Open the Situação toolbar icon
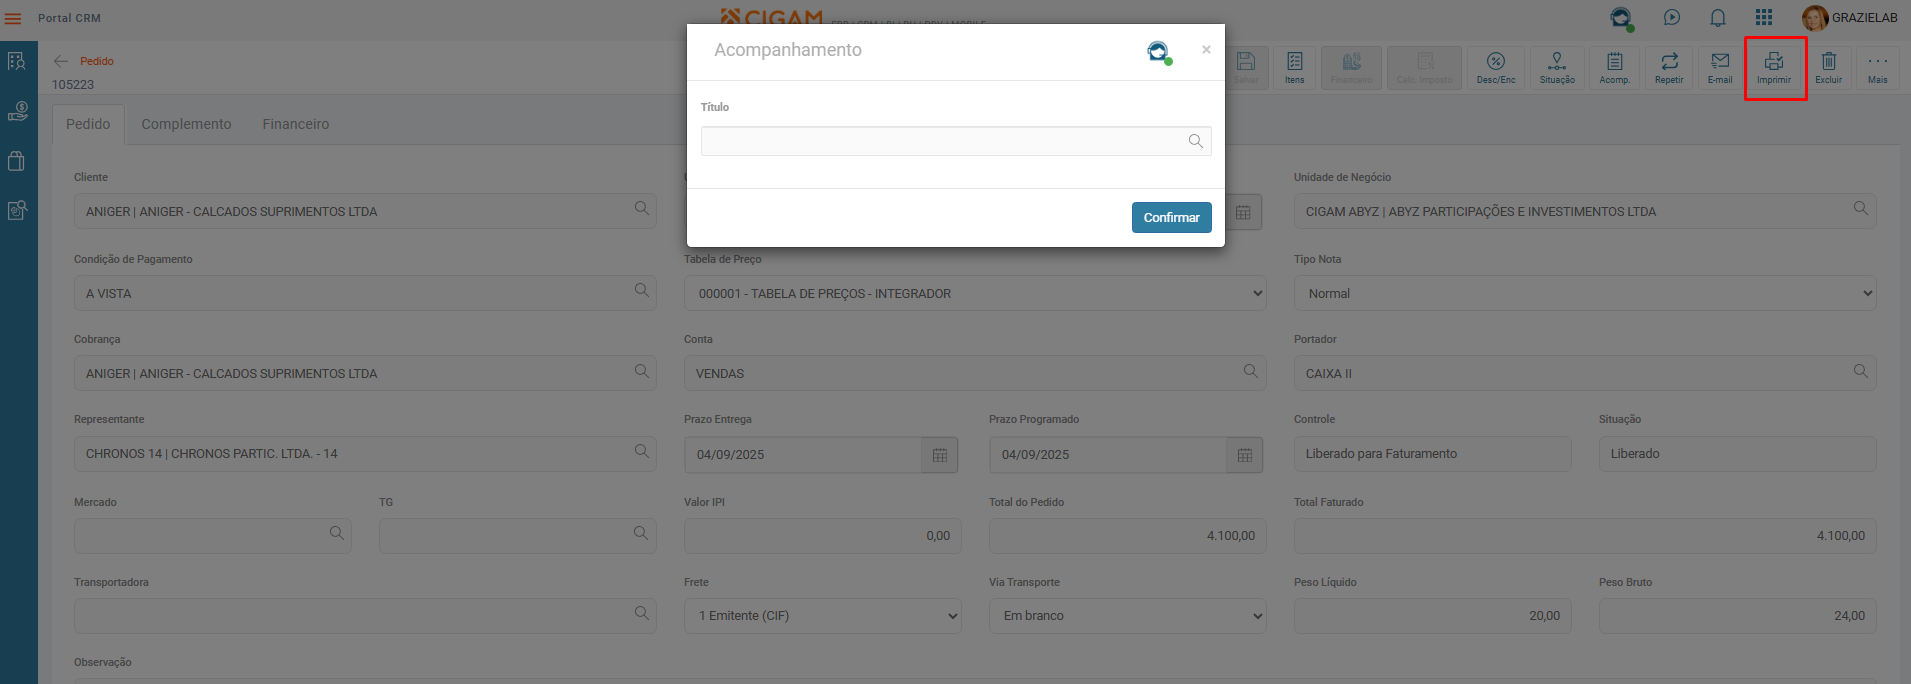 (x=1556, y=66)
